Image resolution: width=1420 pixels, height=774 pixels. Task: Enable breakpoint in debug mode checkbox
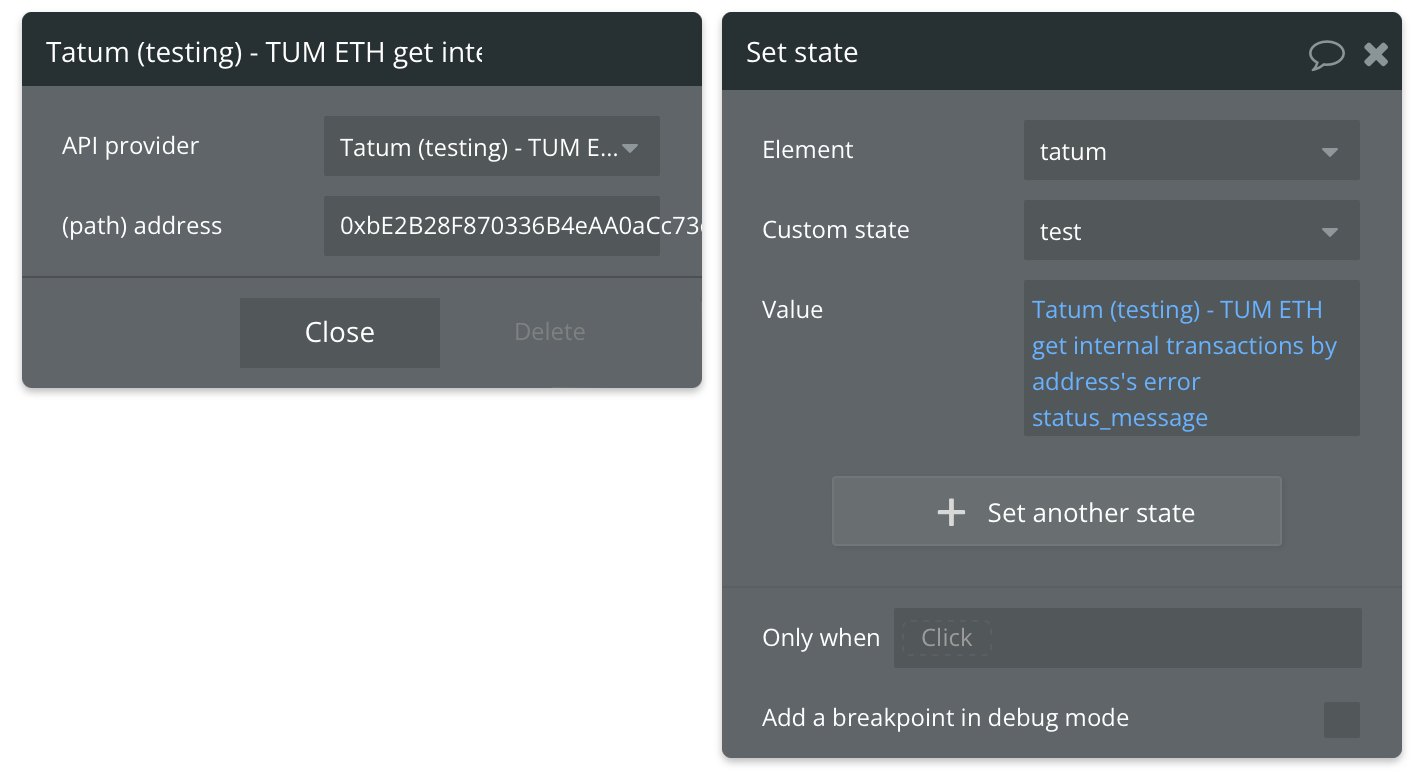click(x=1341, y=719)
